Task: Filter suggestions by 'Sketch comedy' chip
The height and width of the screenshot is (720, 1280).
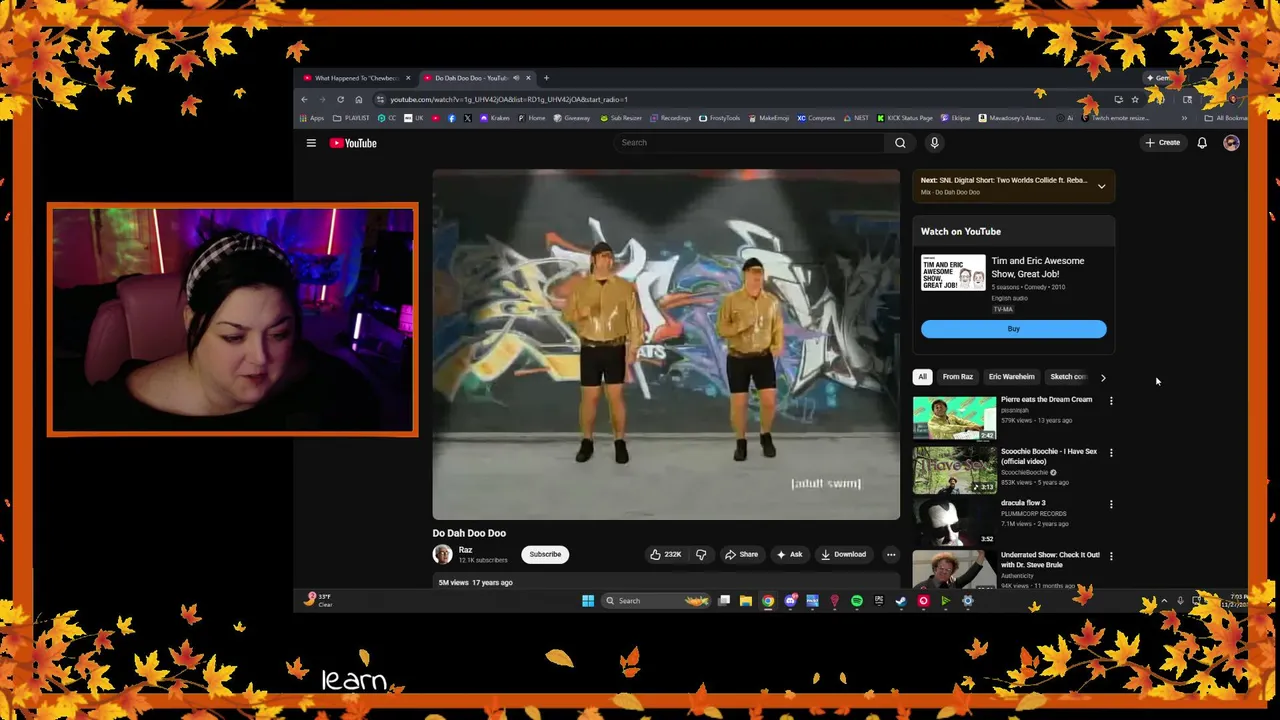Action: point(1067,377)
